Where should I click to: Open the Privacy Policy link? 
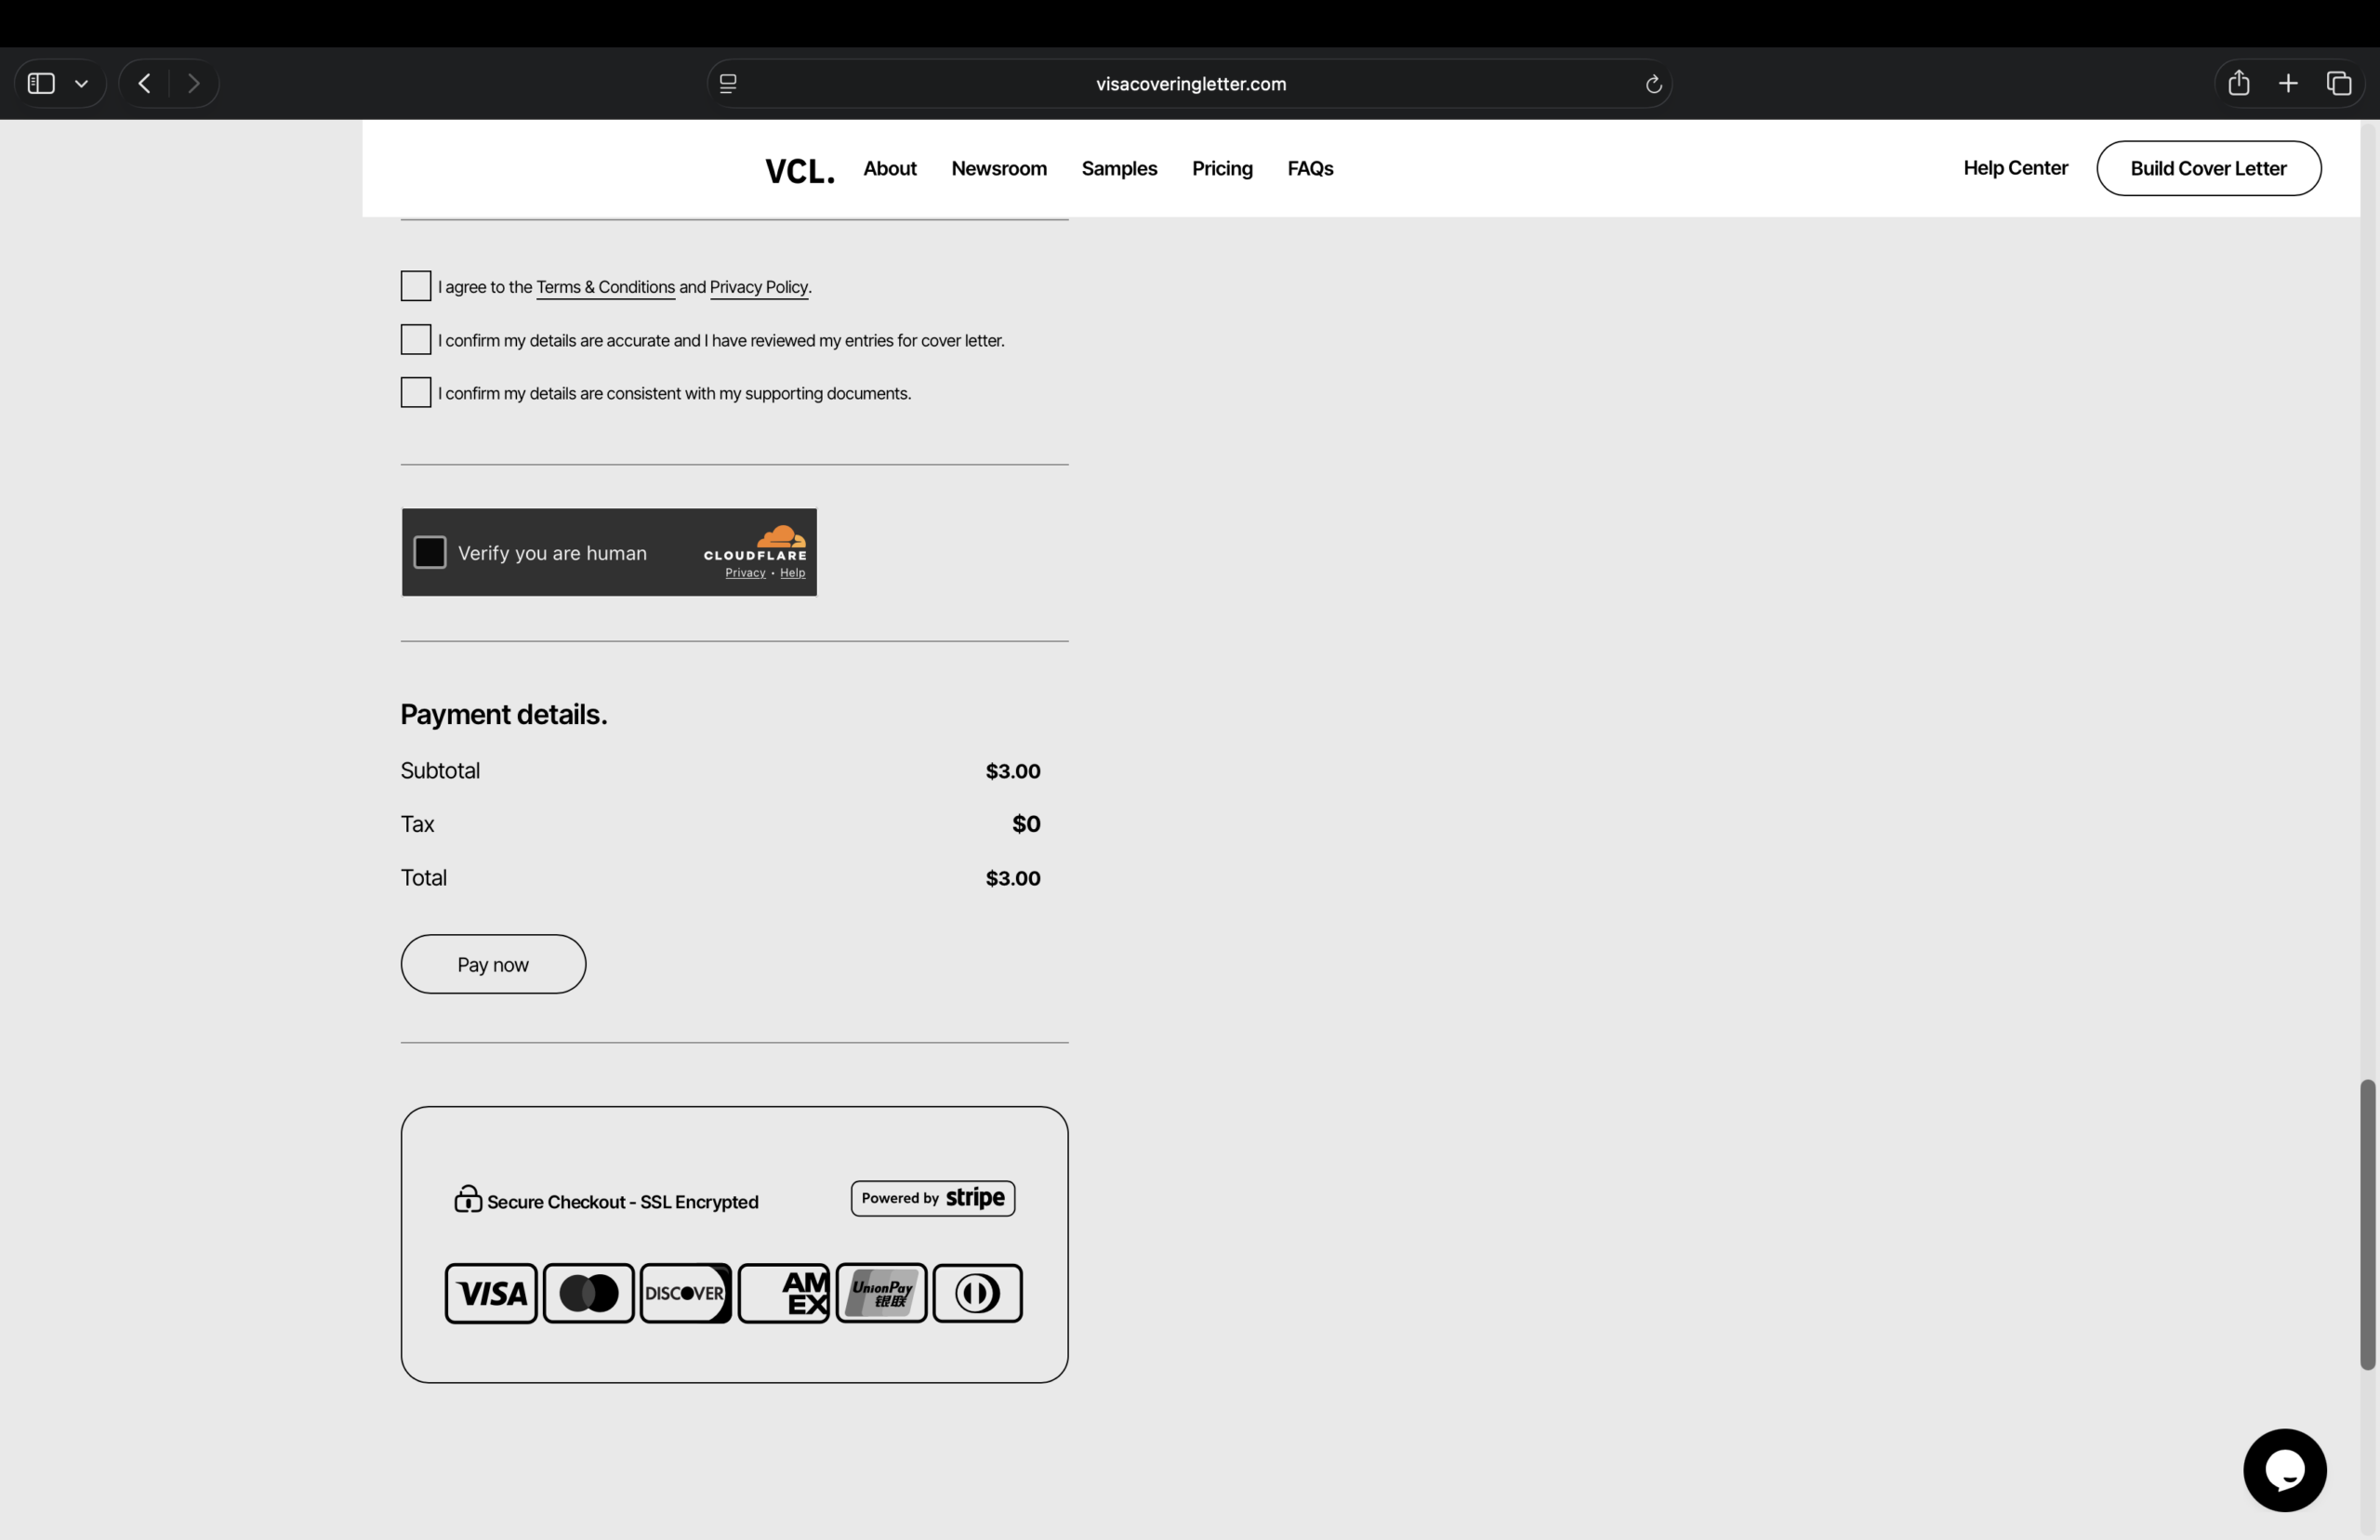(758, 287)
